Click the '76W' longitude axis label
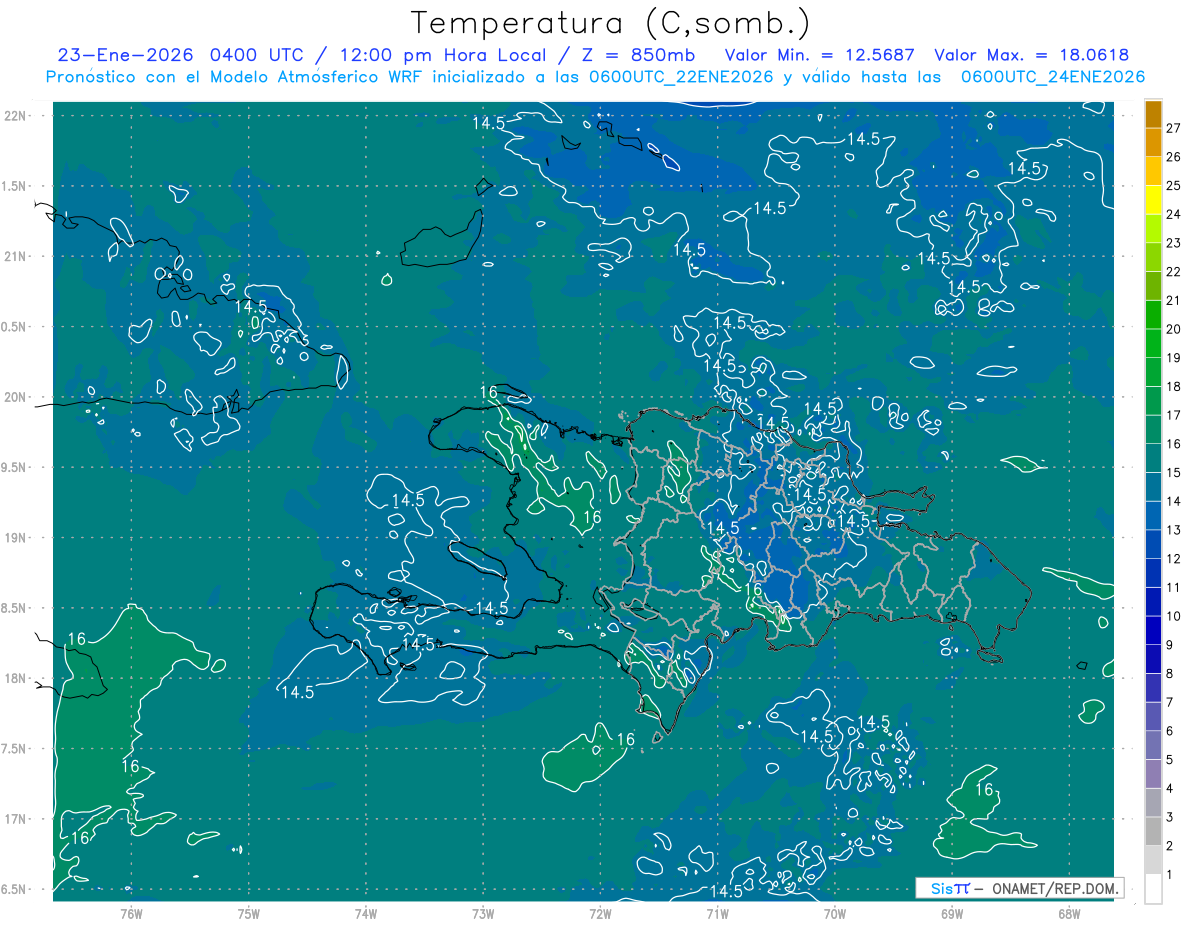 131,913
